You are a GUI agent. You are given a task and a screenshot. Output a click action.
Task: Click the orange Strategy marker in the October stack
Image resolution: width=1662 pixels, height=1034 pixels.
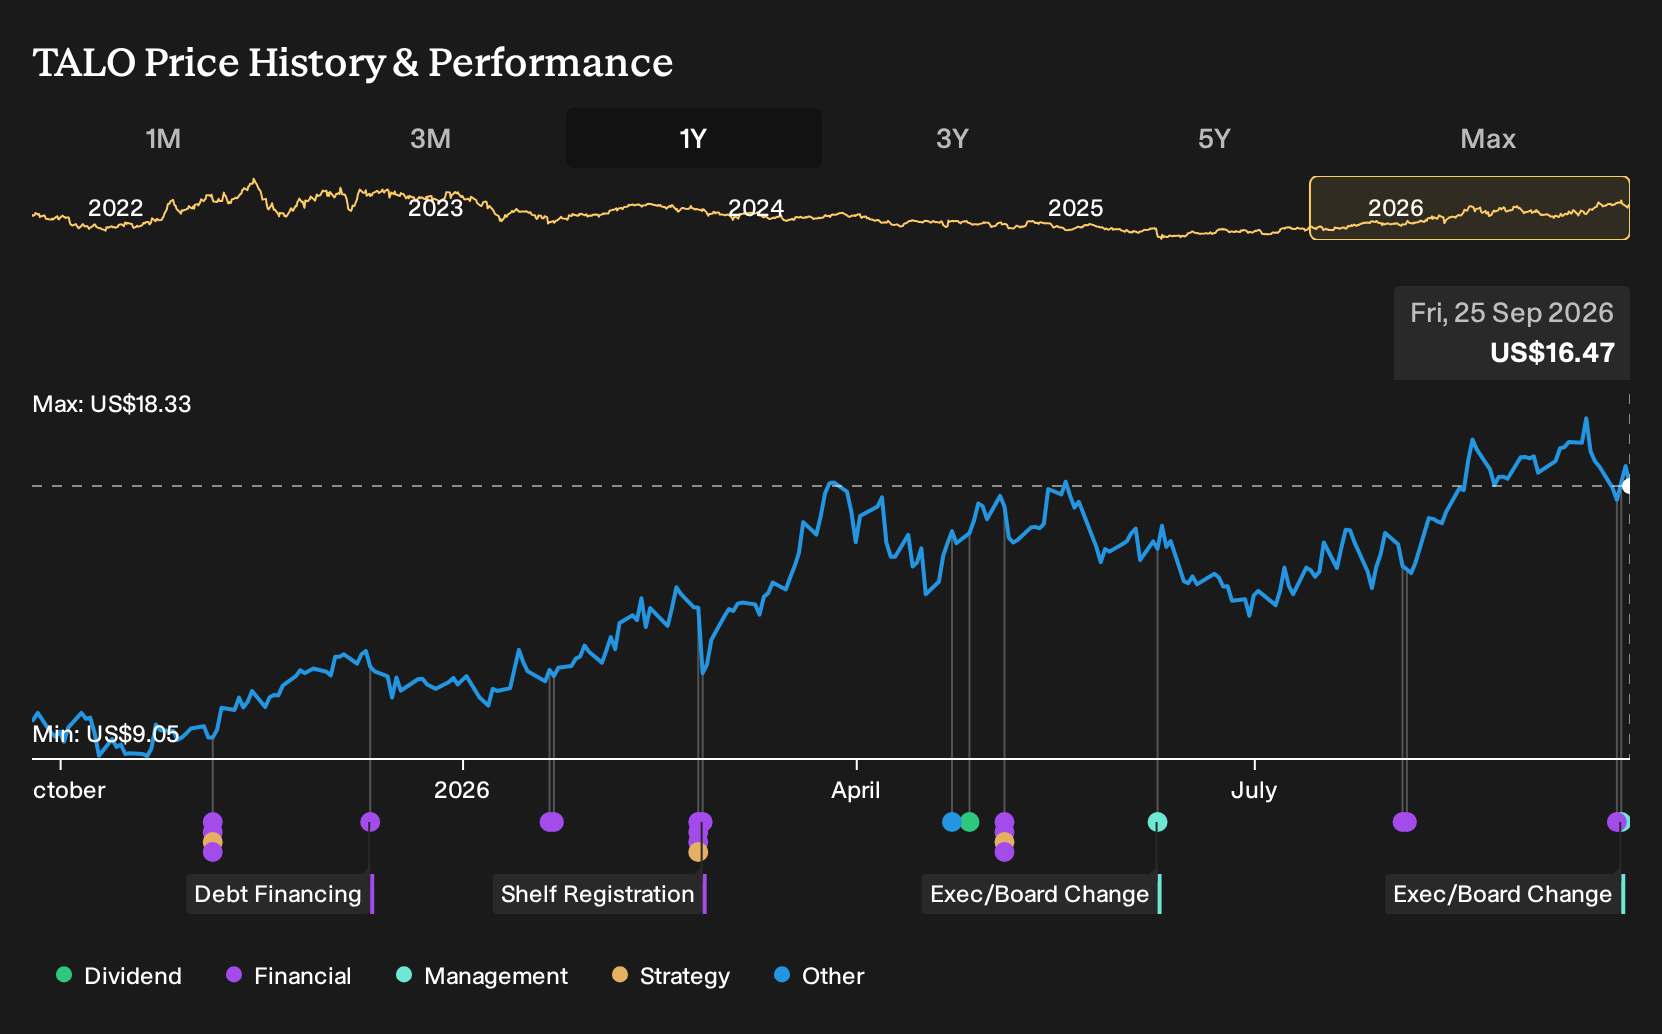[x=212, y=842]
